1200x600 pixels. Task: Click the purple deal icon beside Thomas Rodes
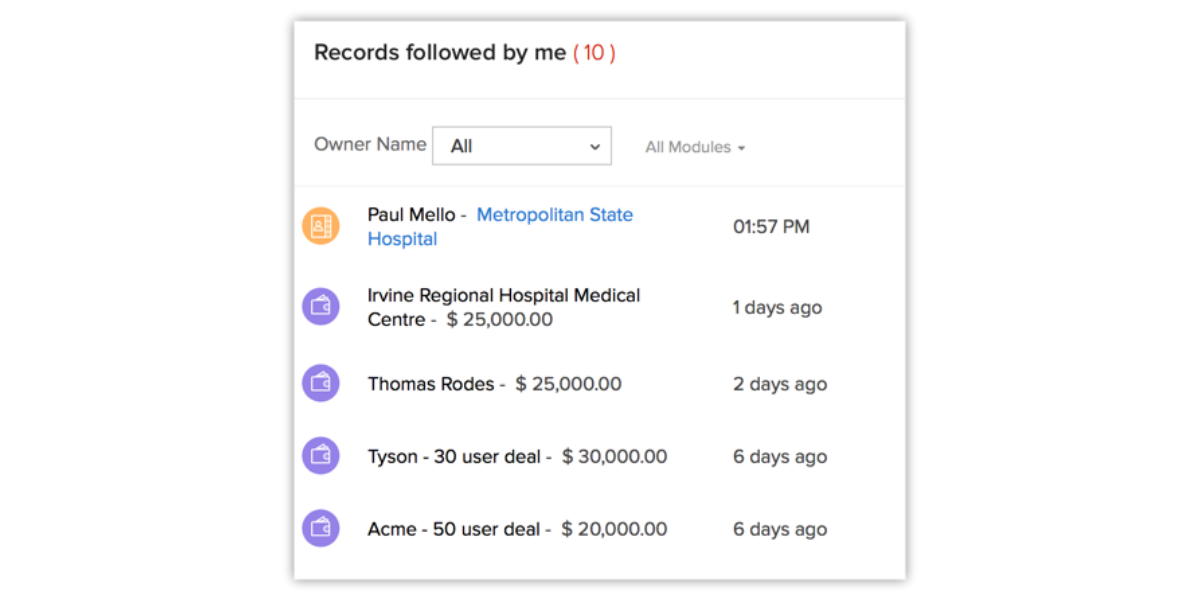point(321,384)
